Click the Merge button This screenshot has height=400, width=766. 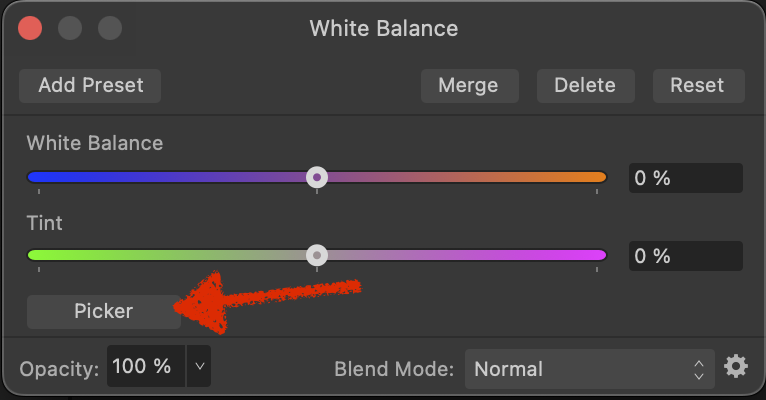point(469,86)
